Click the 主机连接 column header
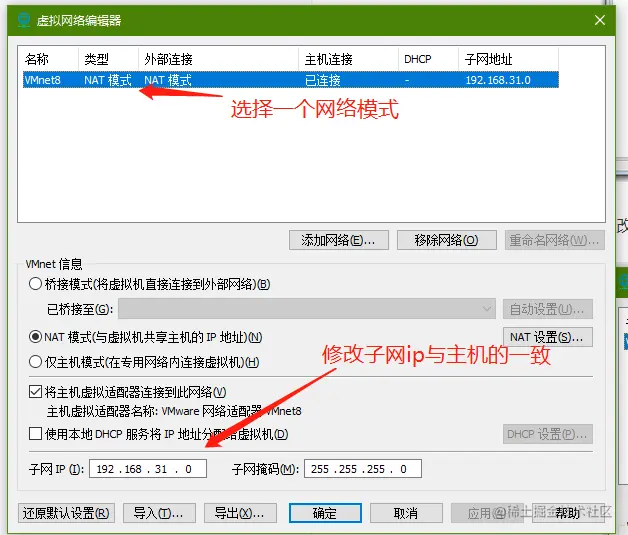 (x=328, y=59)
